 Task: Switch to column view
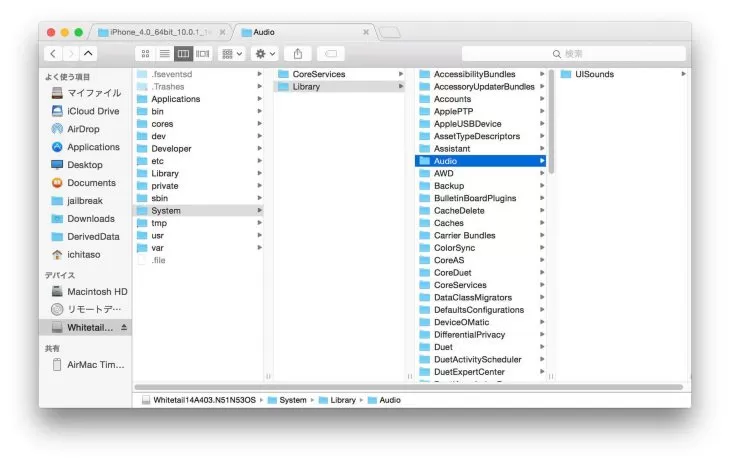point(183,54)
